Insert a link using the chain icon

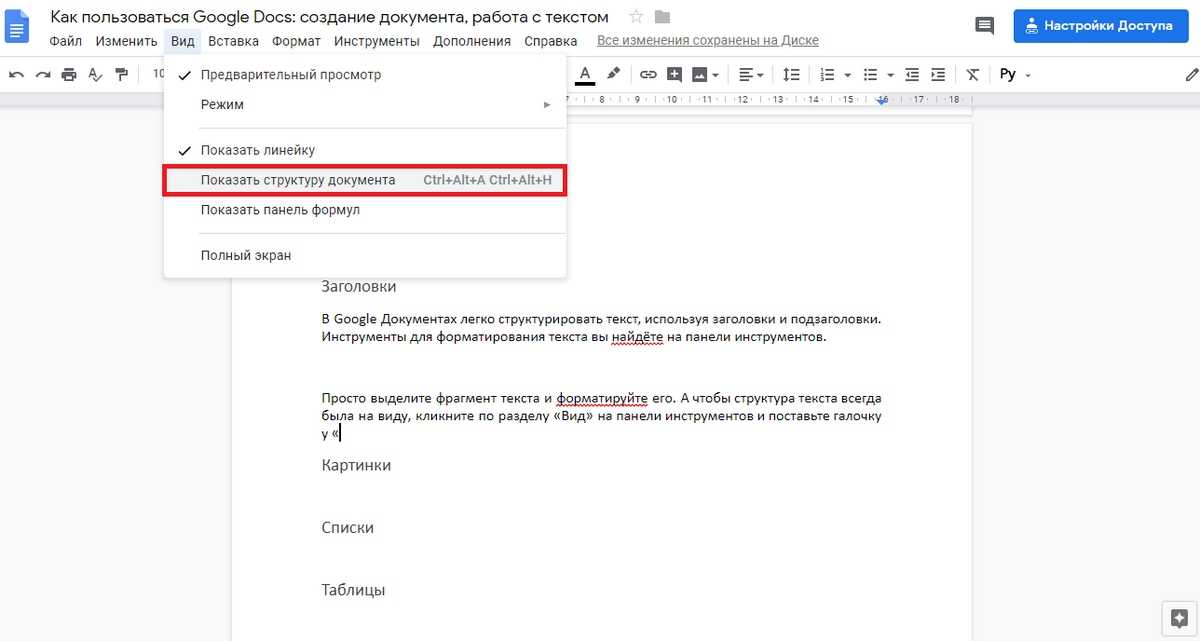pos(648,74)
